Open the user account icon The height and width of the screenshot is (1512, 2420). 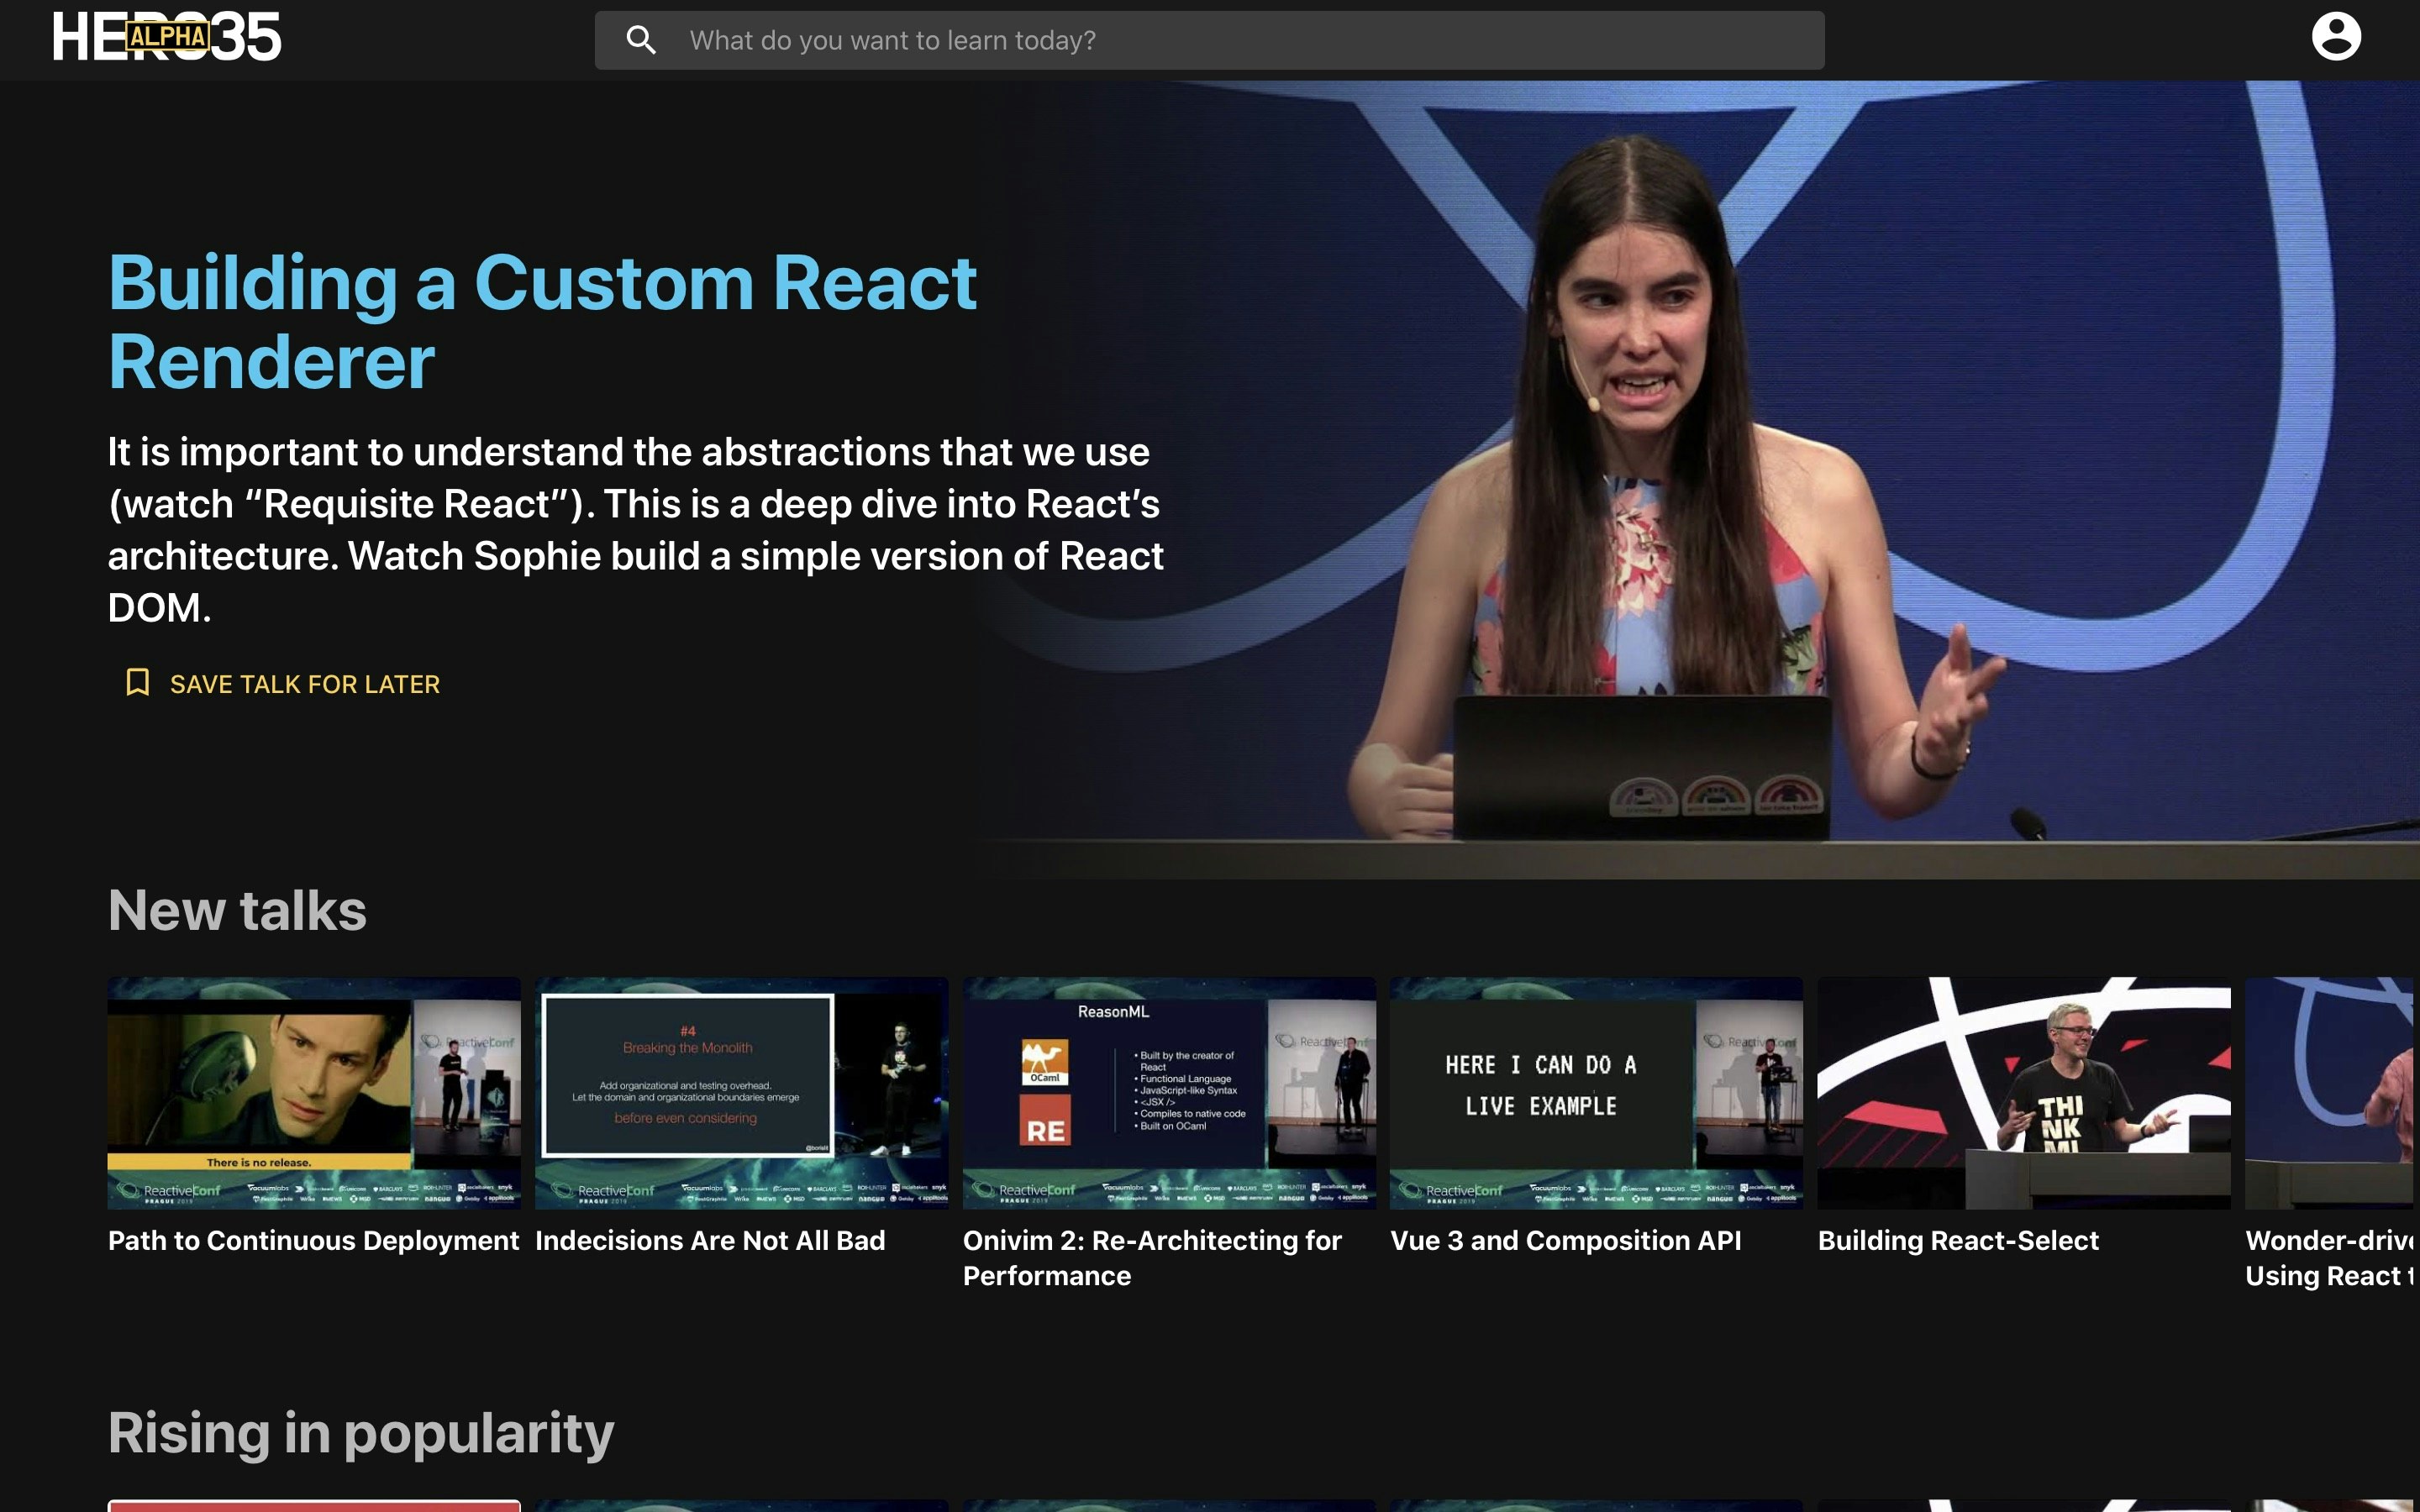[x=2335, y=37]
